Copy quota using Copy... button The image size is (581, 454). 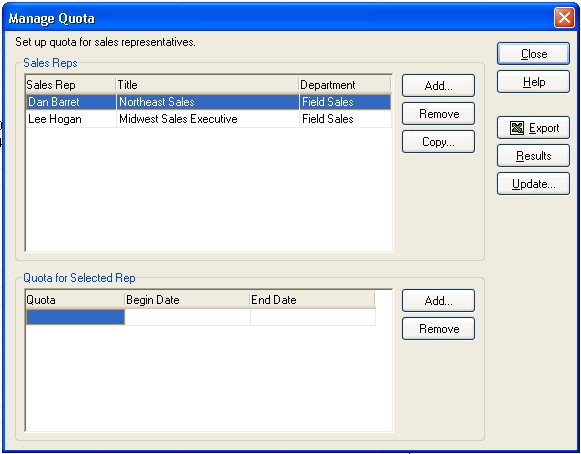click(438, 142)
